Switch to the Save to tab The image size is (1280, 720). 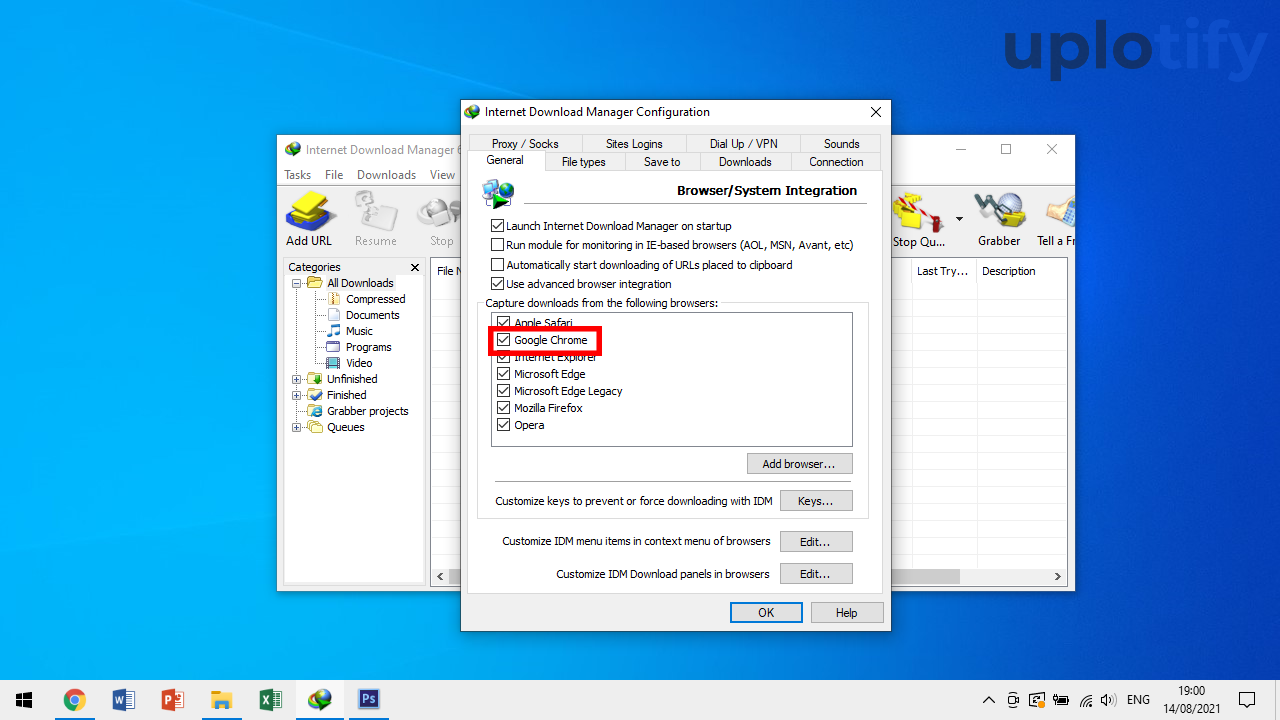662,162
